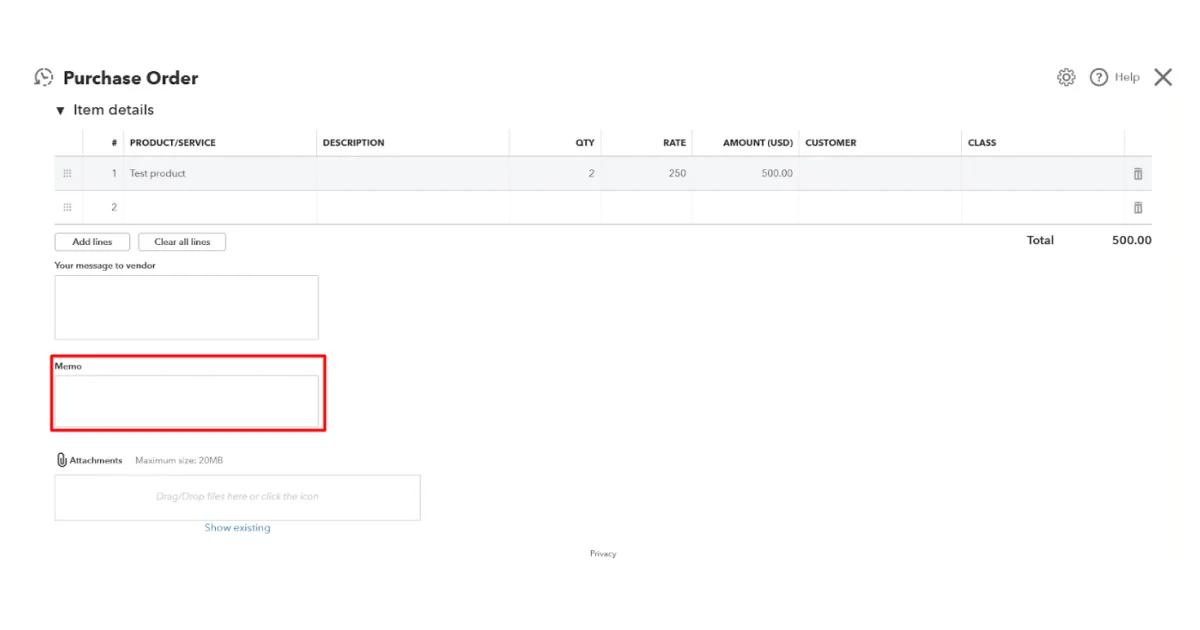Grab the drag handle of row 1
The width and height of the screenshot is (1200, 630).
tap(67, 173)
